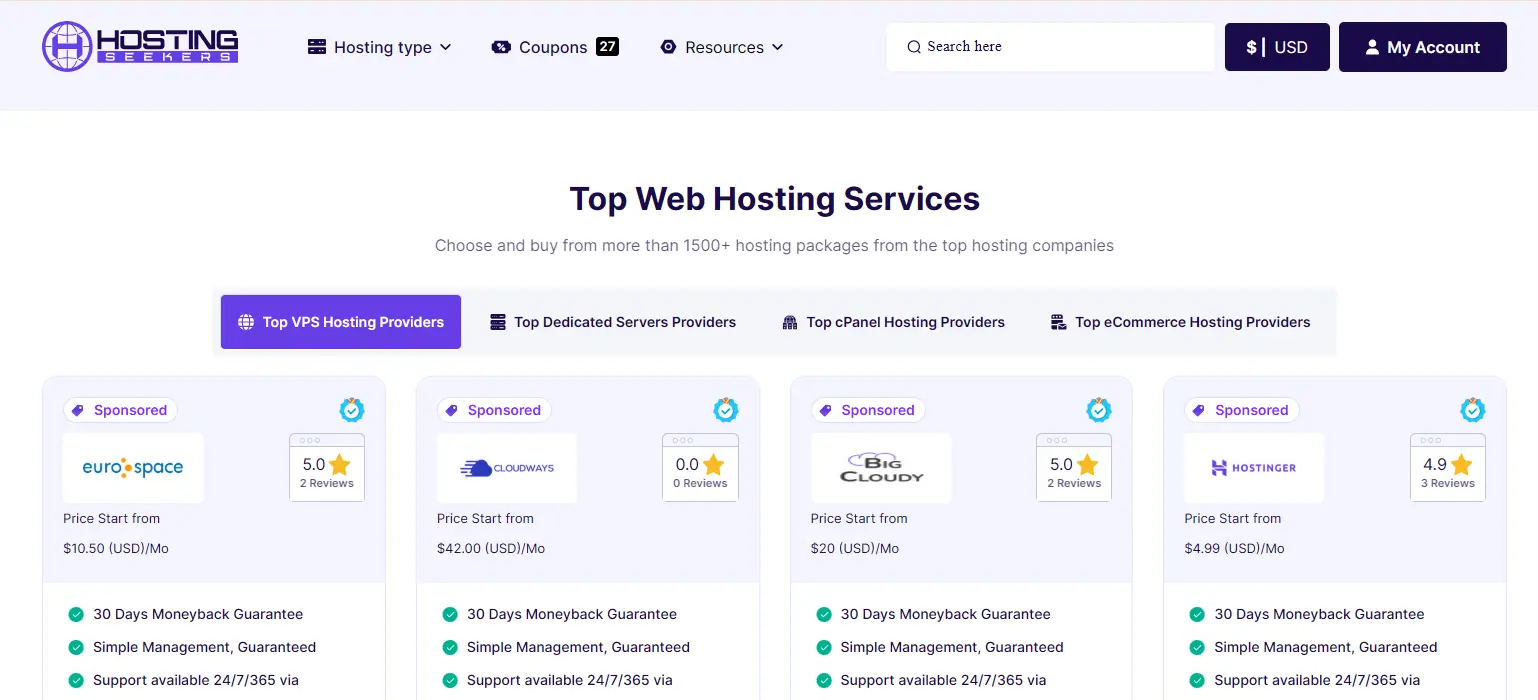Click the 27 coupons count badge
The height and width of the screenshot is (700, 1538).
(x=607, y=46)
